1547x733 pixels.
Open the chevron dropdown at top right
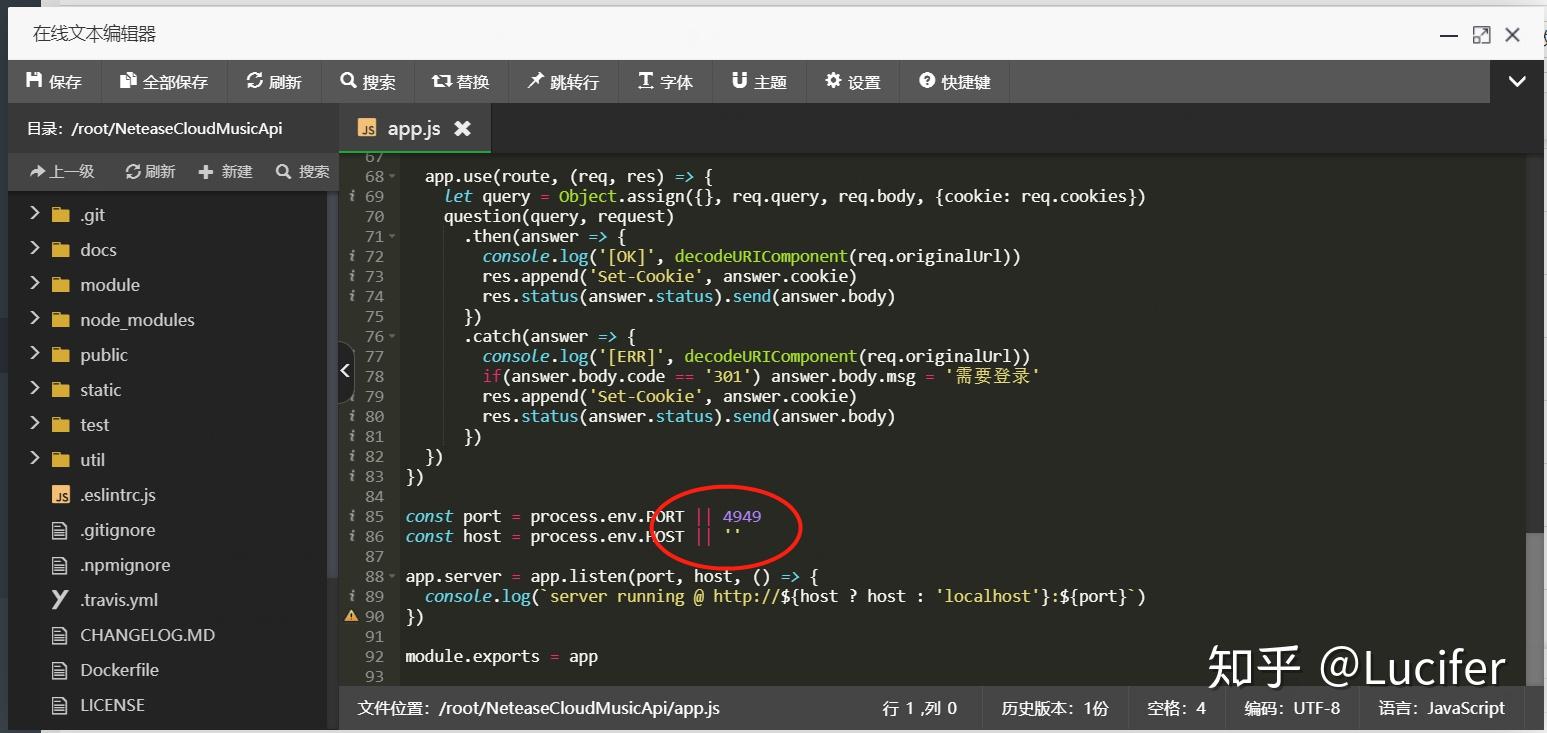coord(1517,81)
